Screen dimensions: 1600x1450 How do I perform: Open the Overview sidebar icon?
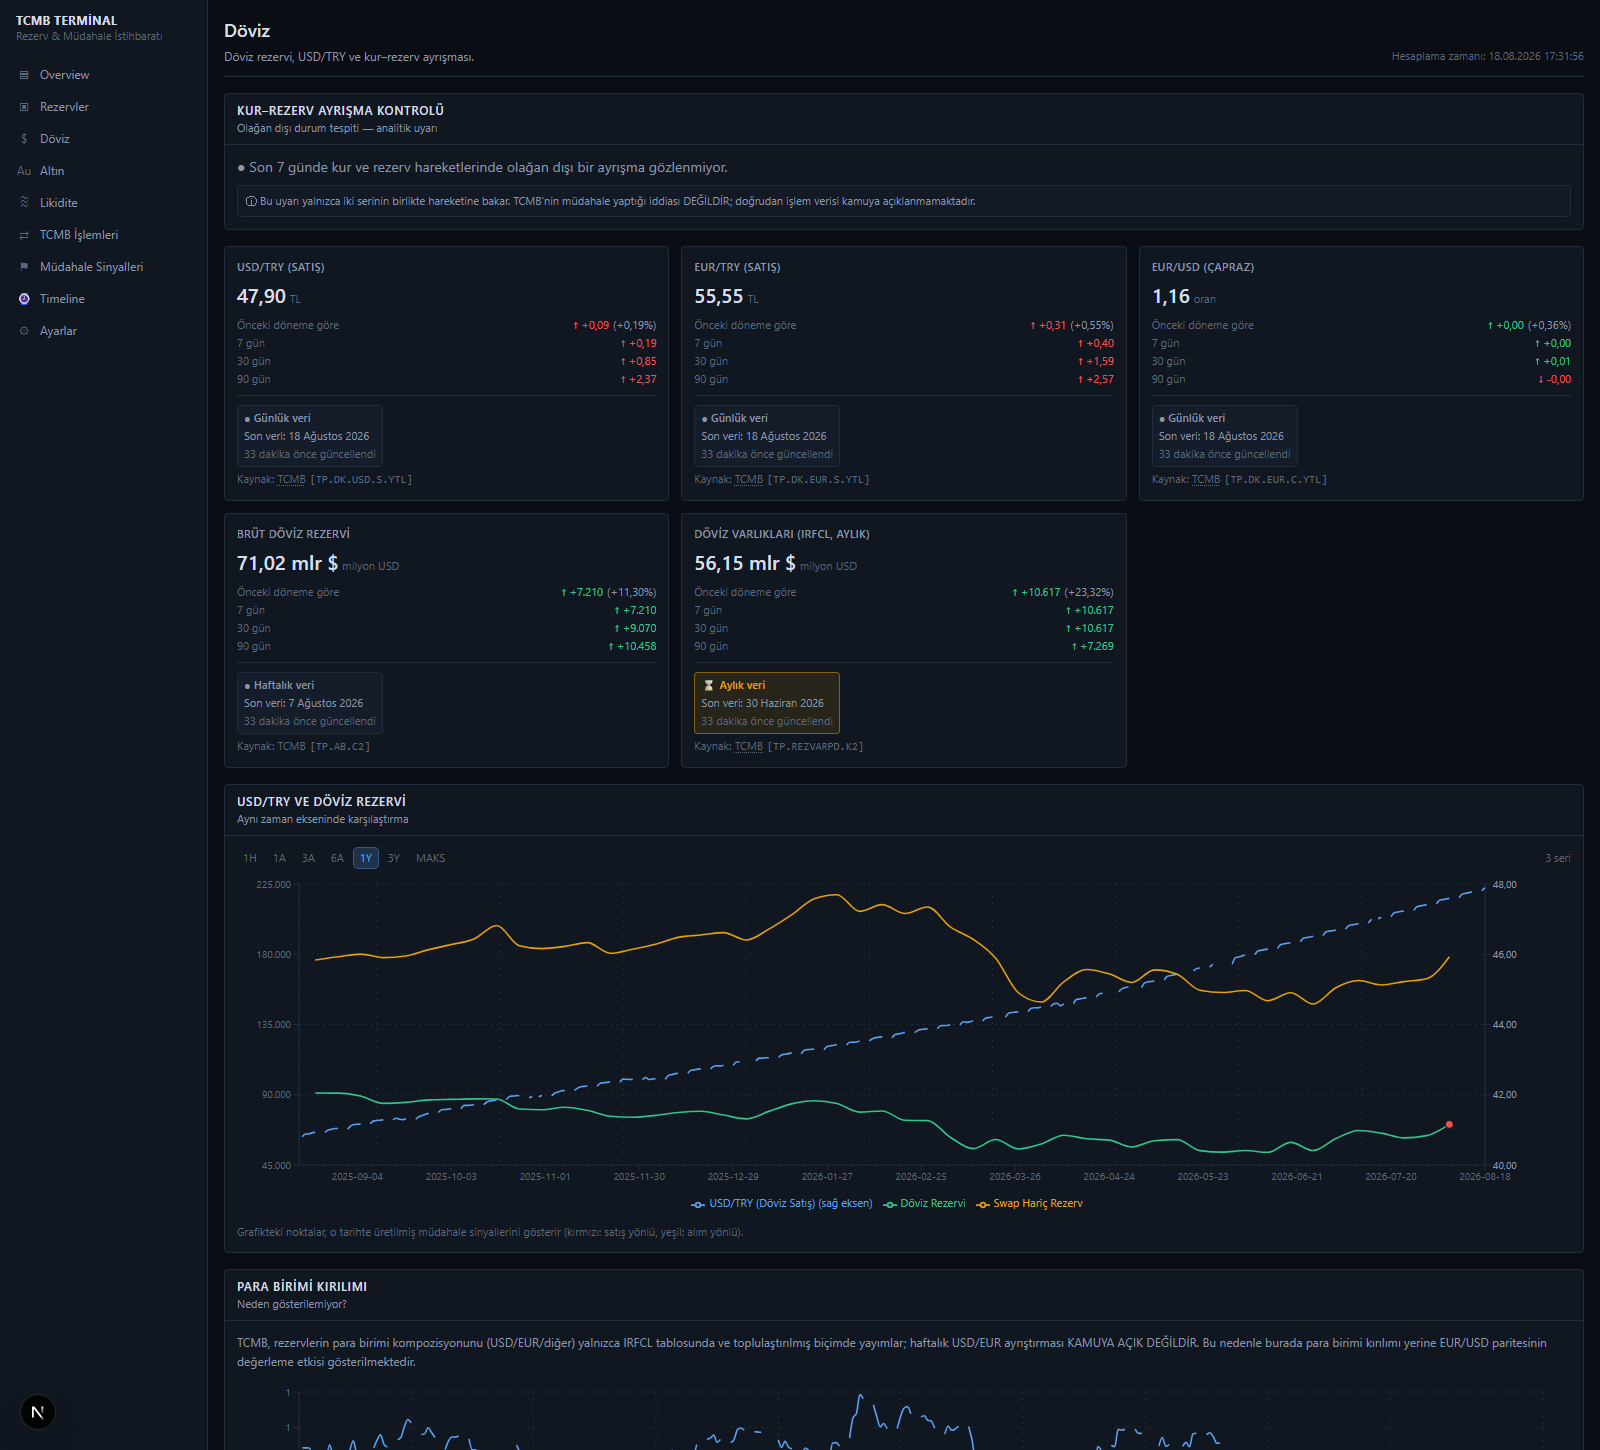[x=24, y=75]
